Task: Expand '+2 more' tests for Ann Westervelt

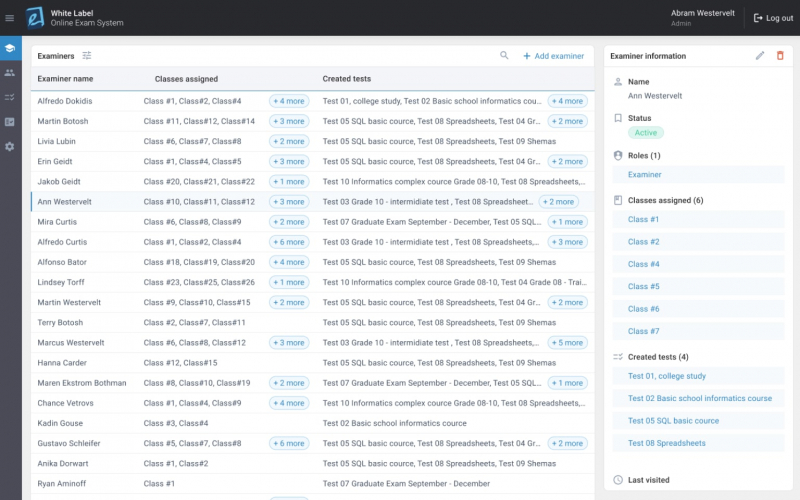Action: pos(559,202)
